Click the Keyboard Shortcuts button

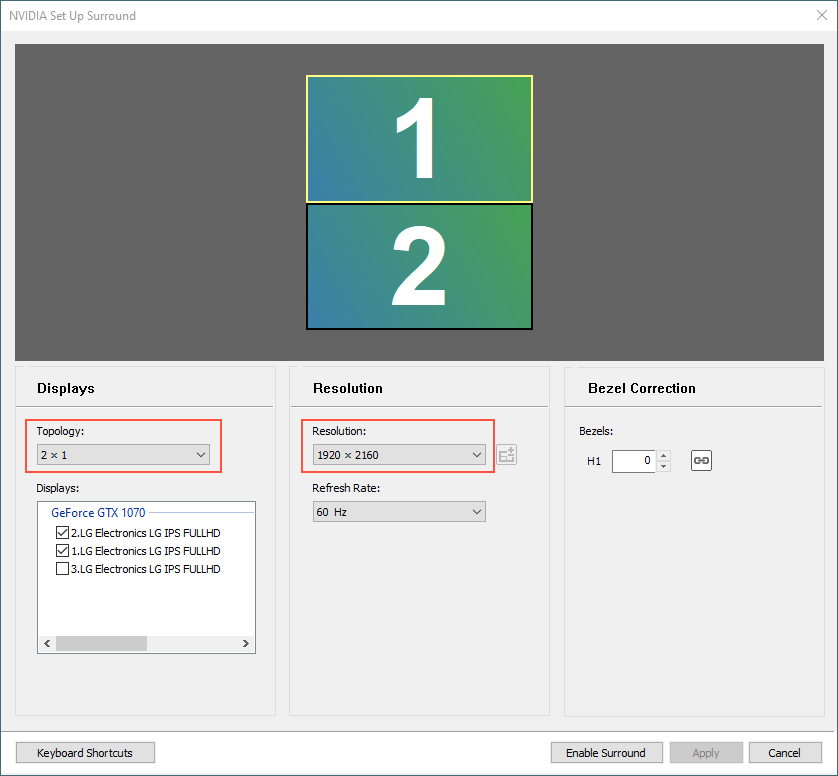86,752
